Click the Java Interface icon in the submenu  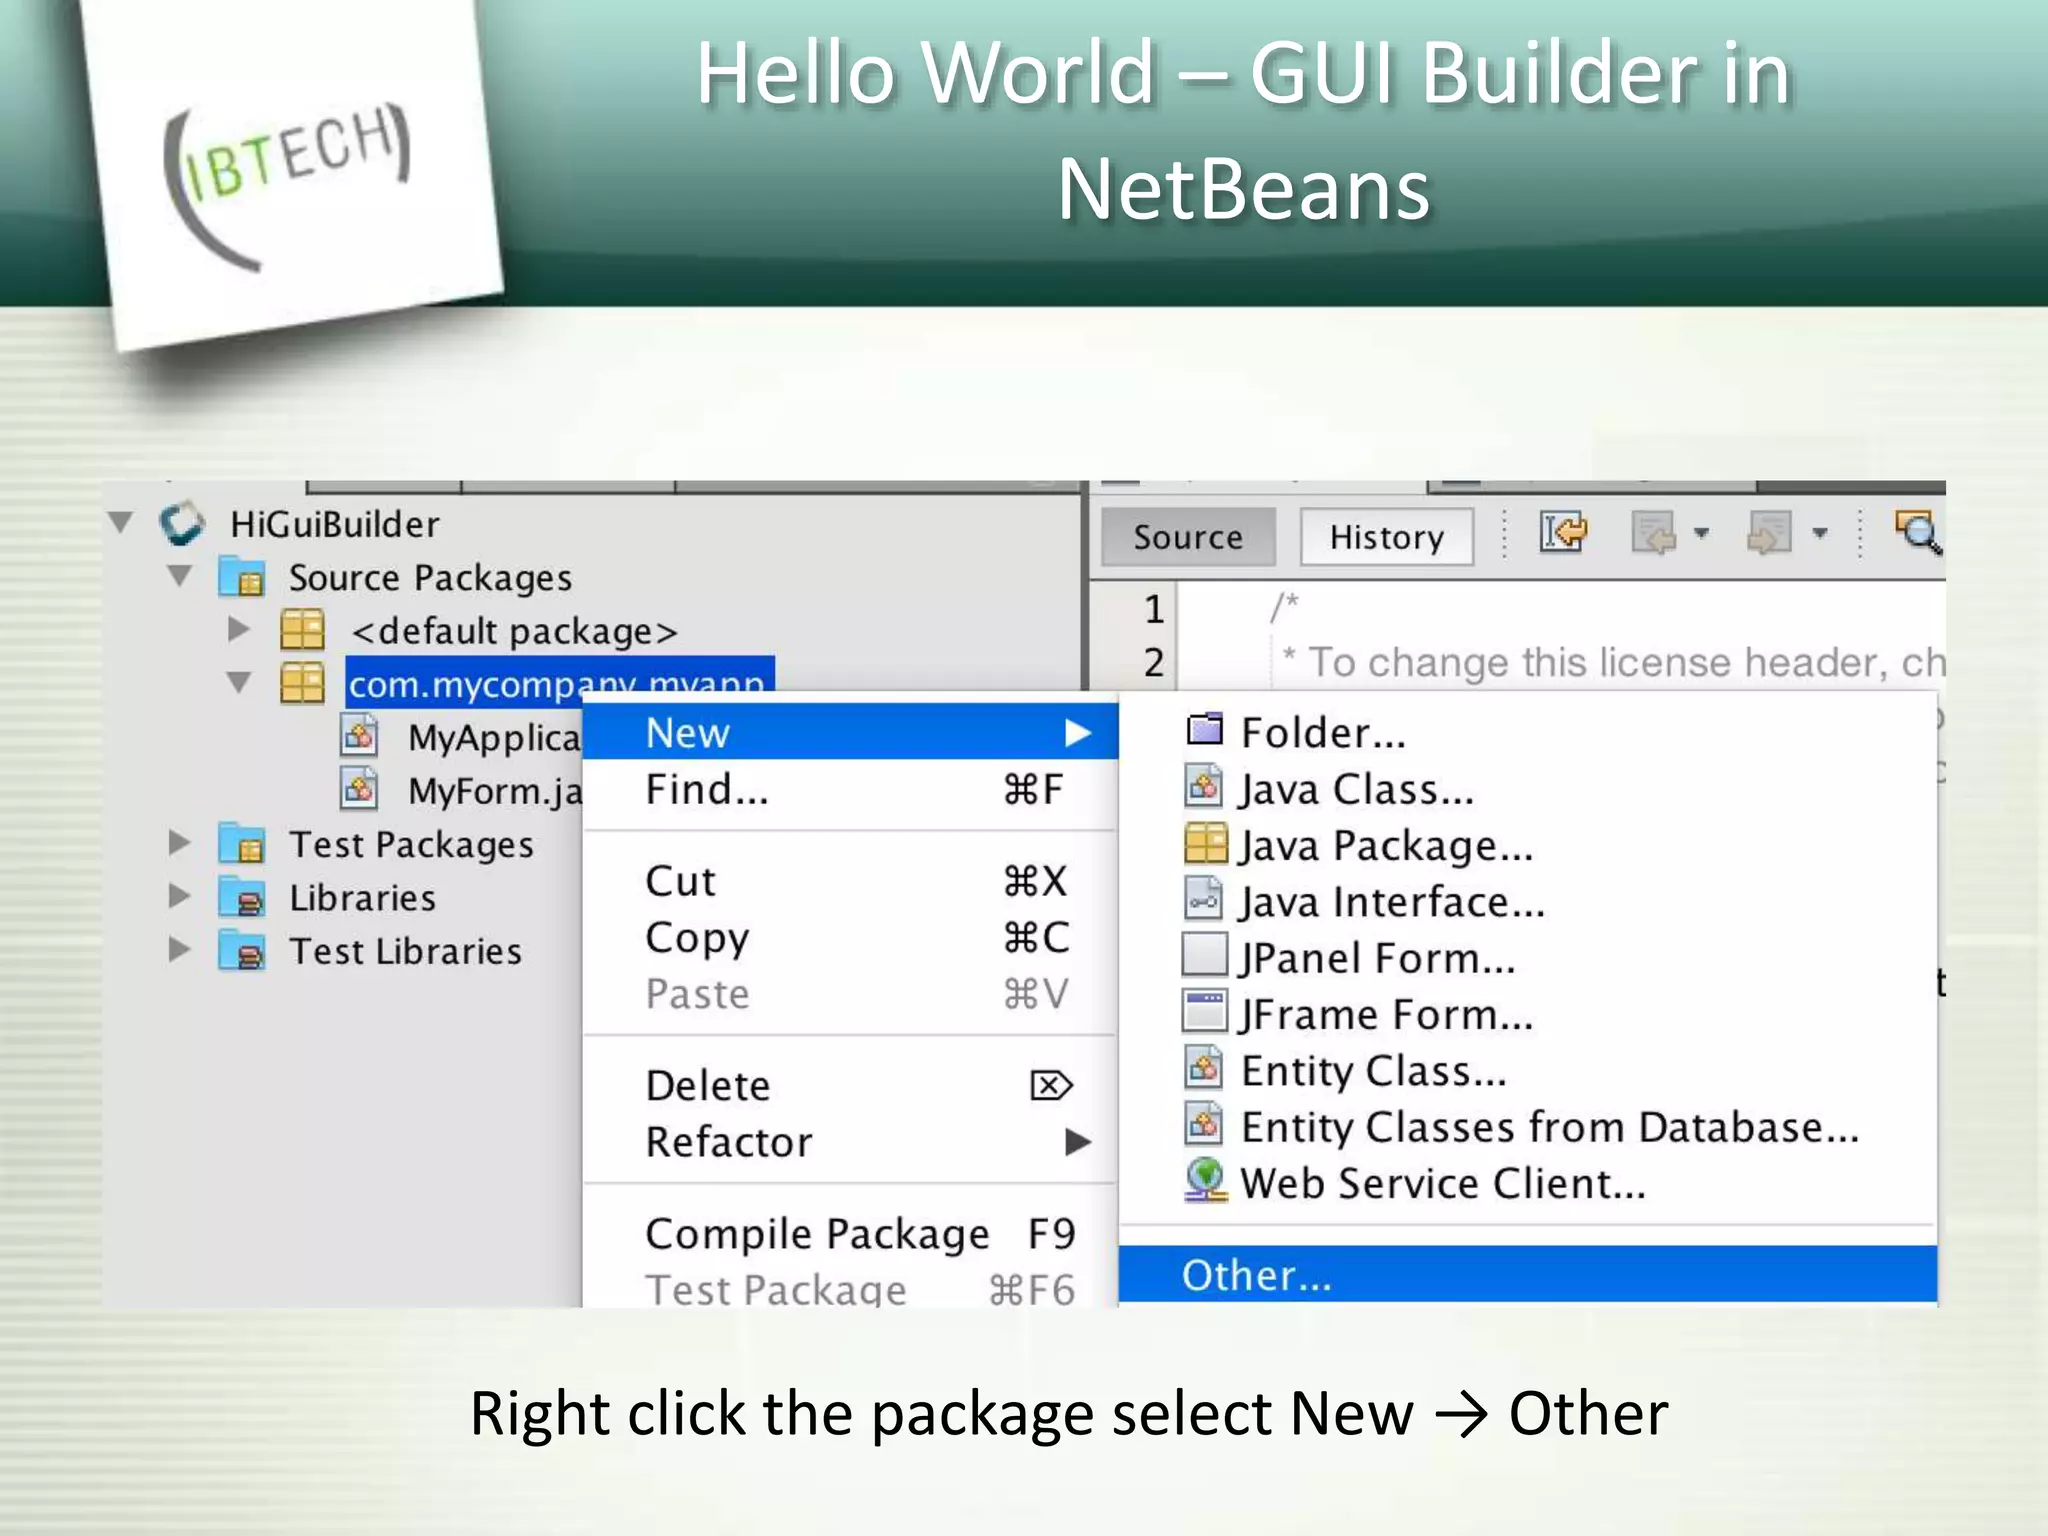(x=1204, y=899)
